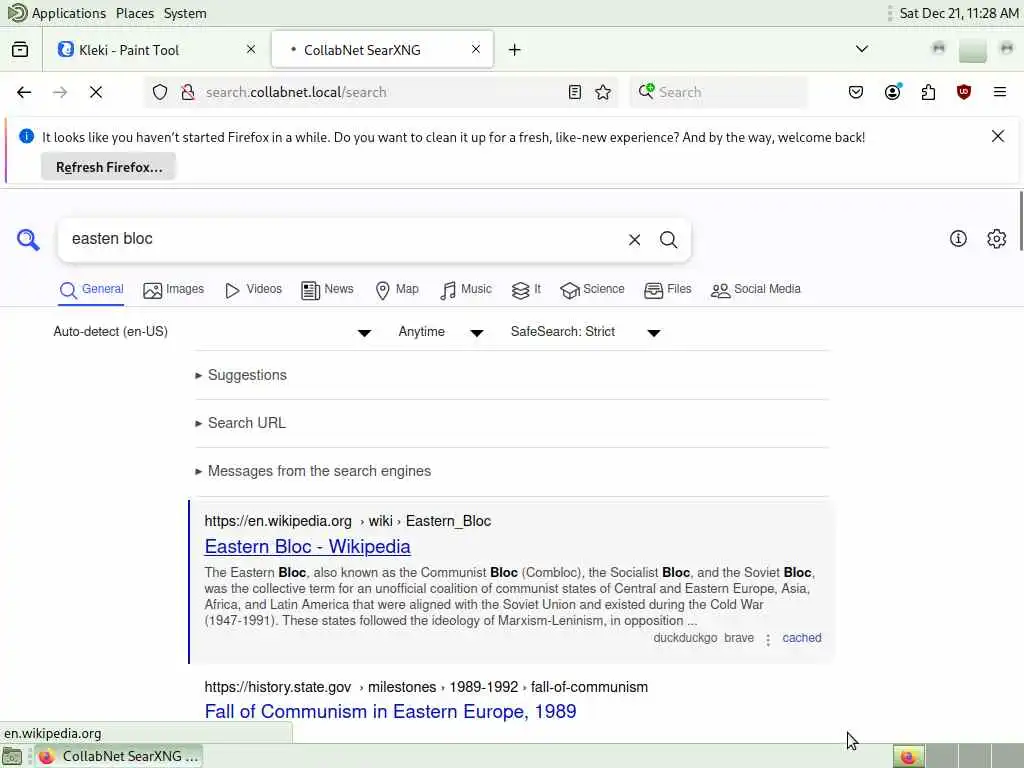Click the Firefox toolbar Search box
Screen dimensions: 1024x768
(x=718, y=92)
